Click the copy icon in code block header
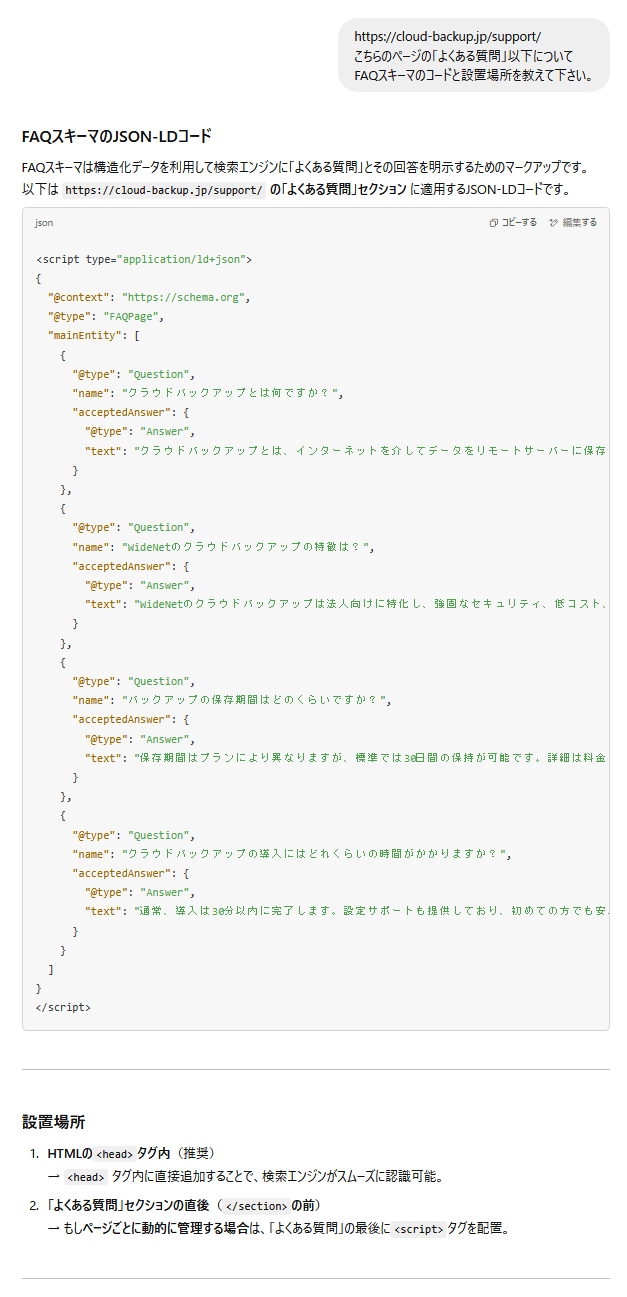The image size is (627, 1297). point(494,222)
